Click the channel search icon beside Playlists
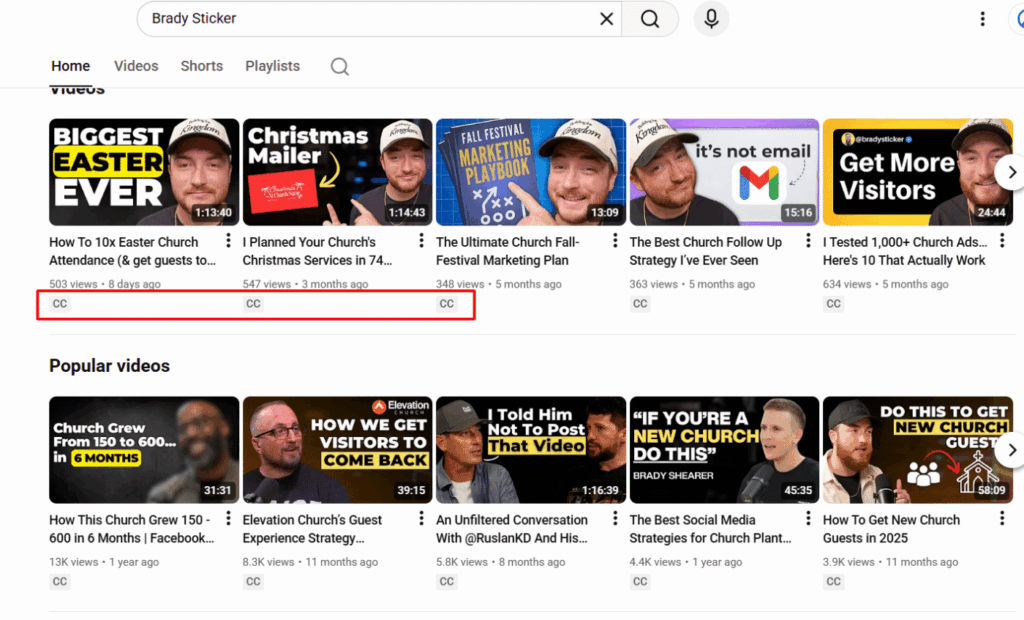The width and height of the screenshot is (1024, 620). click(340, 66)
